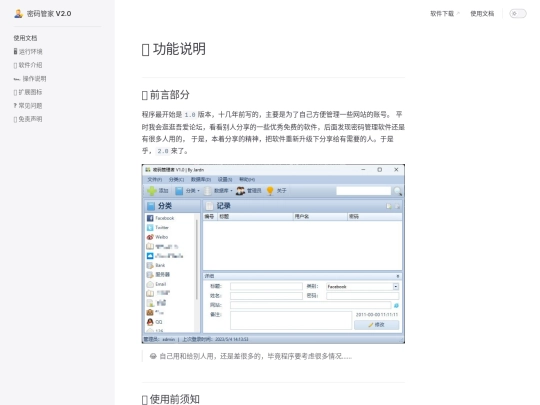Viewport: 540px width, 405px height.
Task: Select 操作说明 in the sidebar
Action: tap(30, 79)
